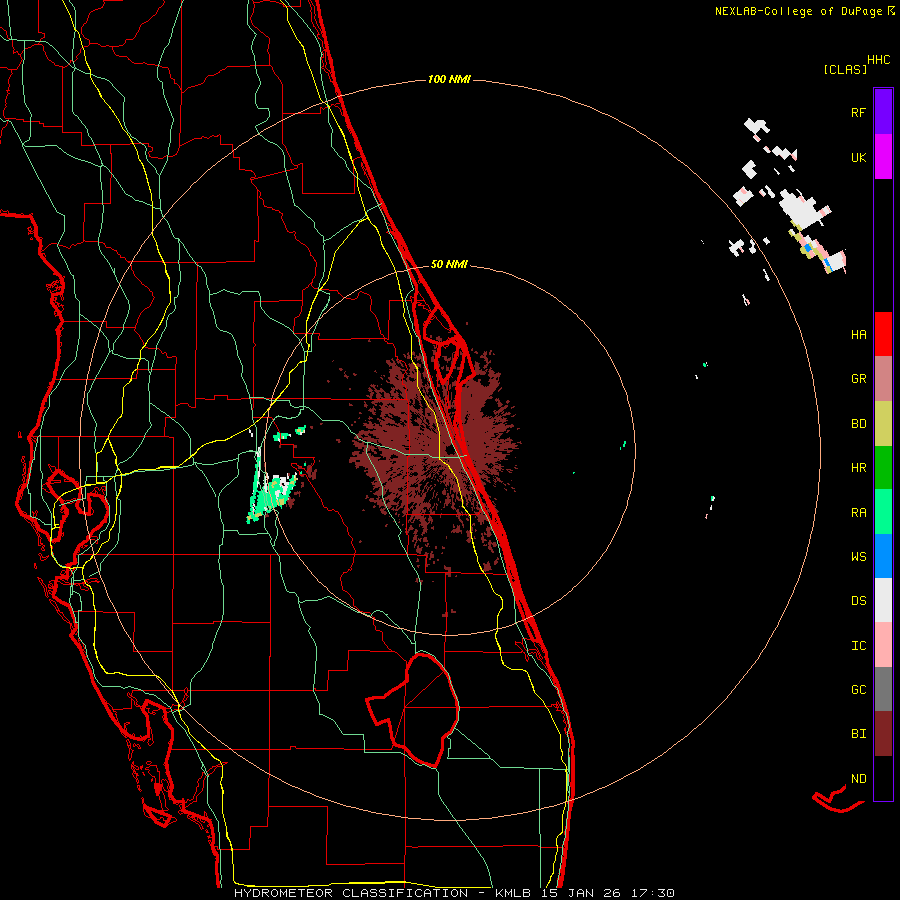This screenshot has height=900, width=900.
Task: Click the large white dry snow echo offshore
Action: point(802,209)
